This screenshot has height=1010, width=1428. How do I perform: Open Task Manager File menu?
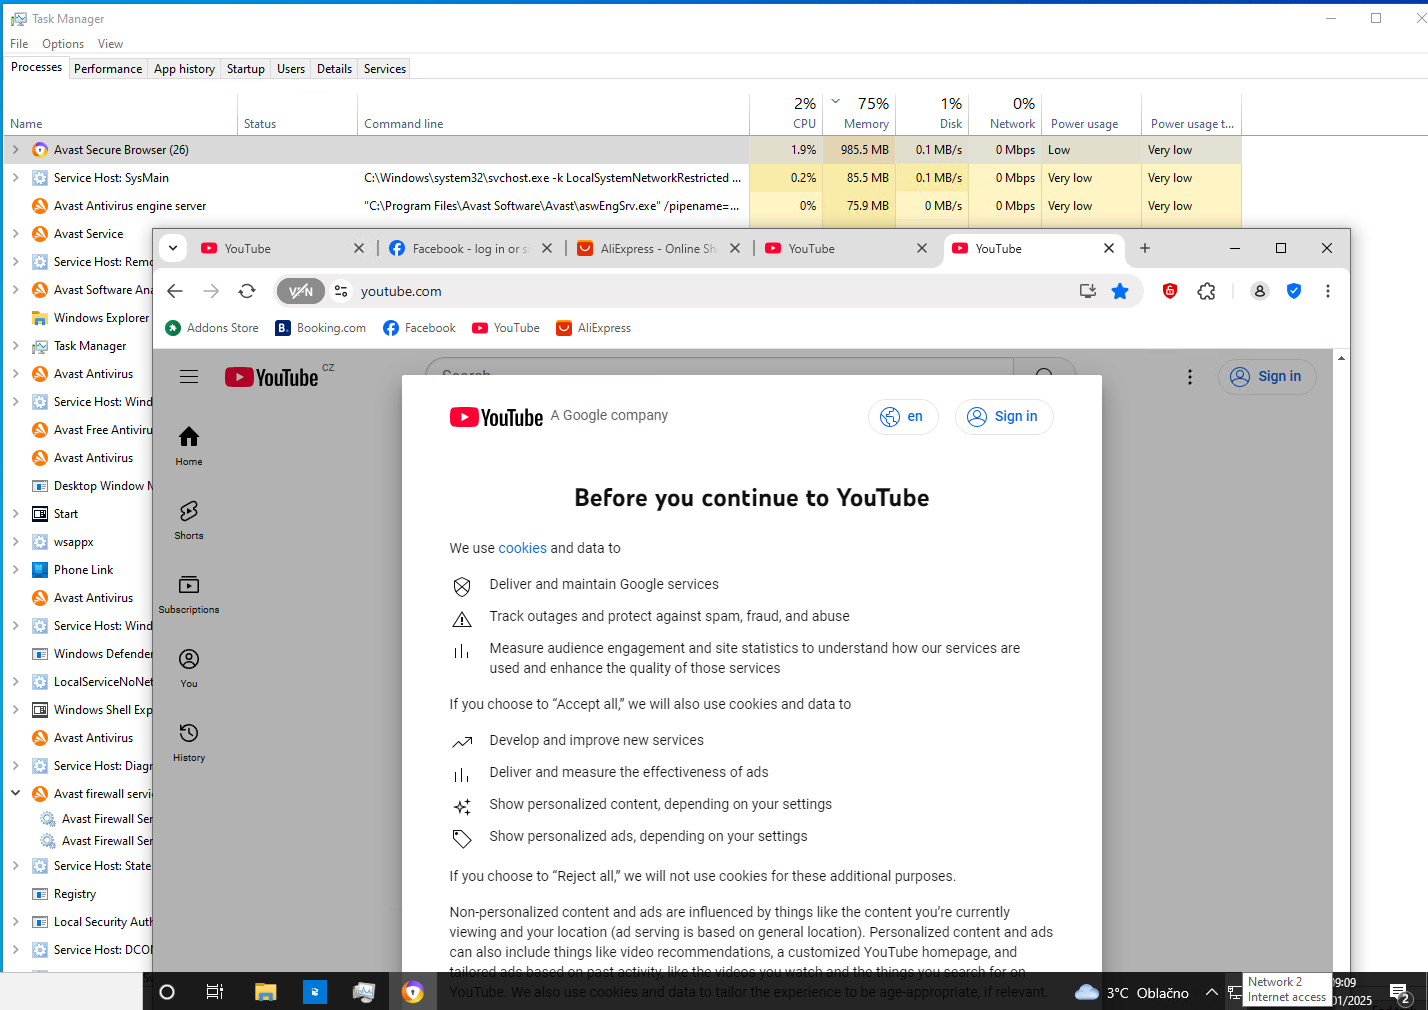pos(19,44)
